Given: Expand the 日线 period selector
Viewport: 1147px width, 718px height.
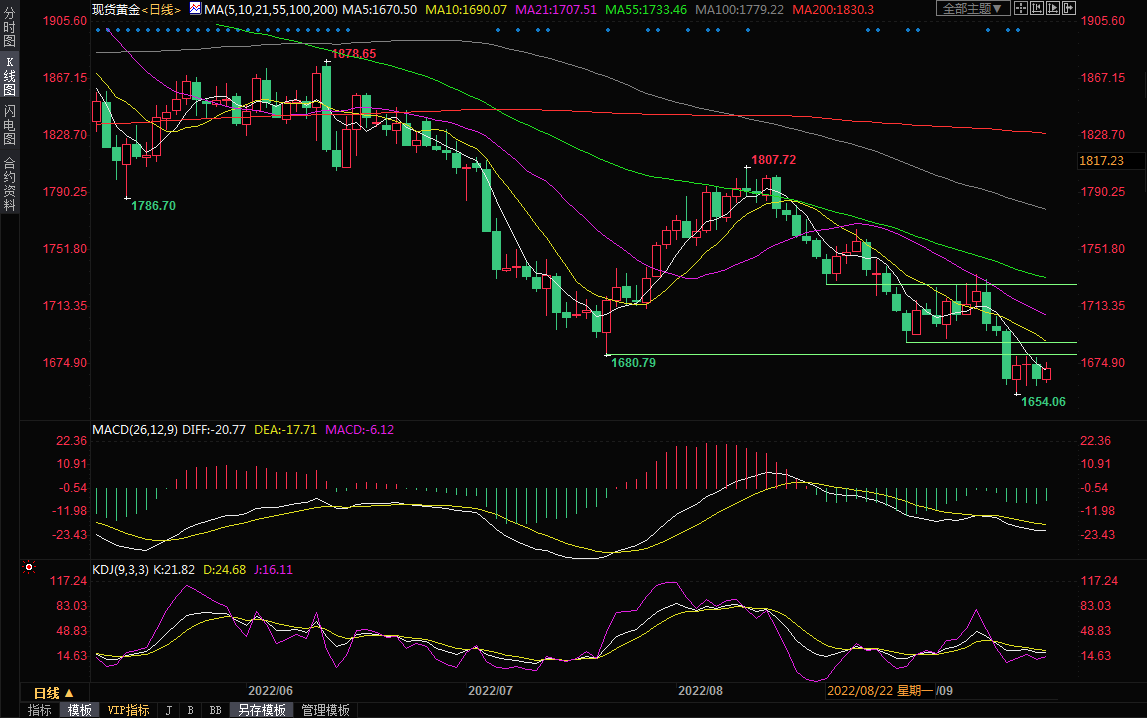Looking at the screenshot, I should click(x=54, y=692).
